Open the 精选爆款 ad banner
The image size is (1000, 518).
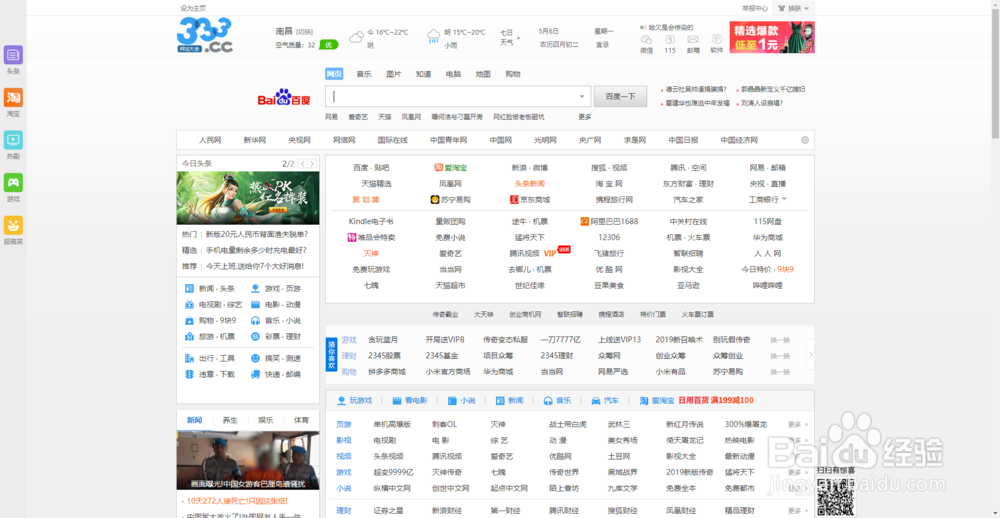[772, 38]
